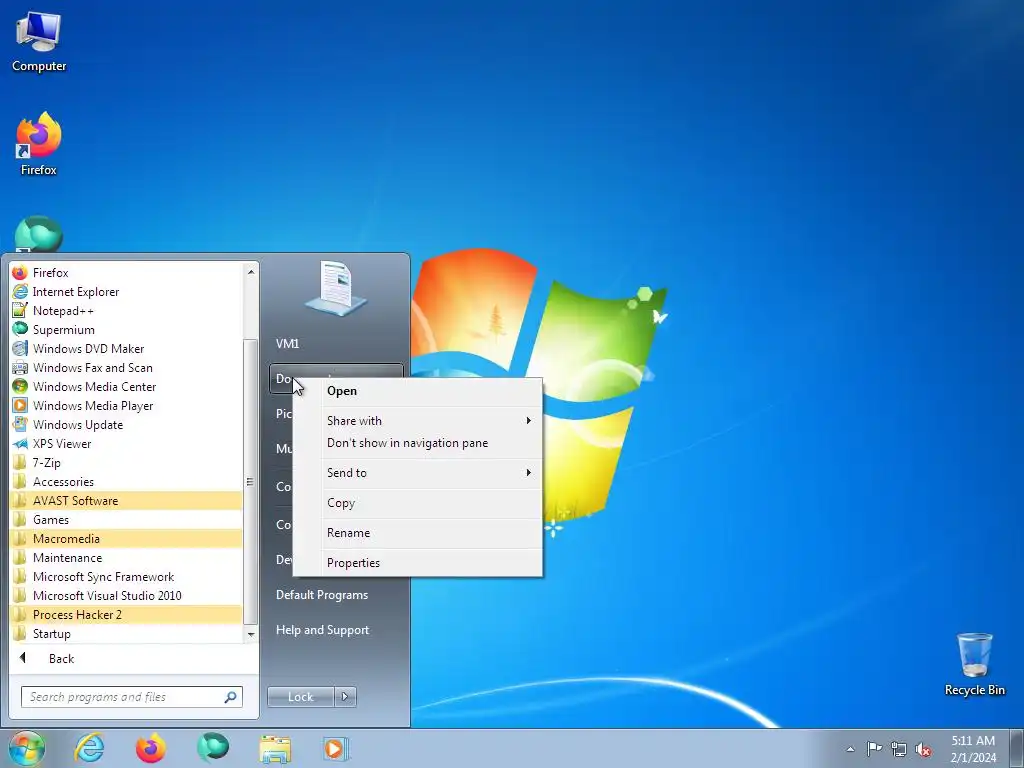Screen dimensions: 1024x768
Task: Open the Share with submenu
Action: [417, 421]
